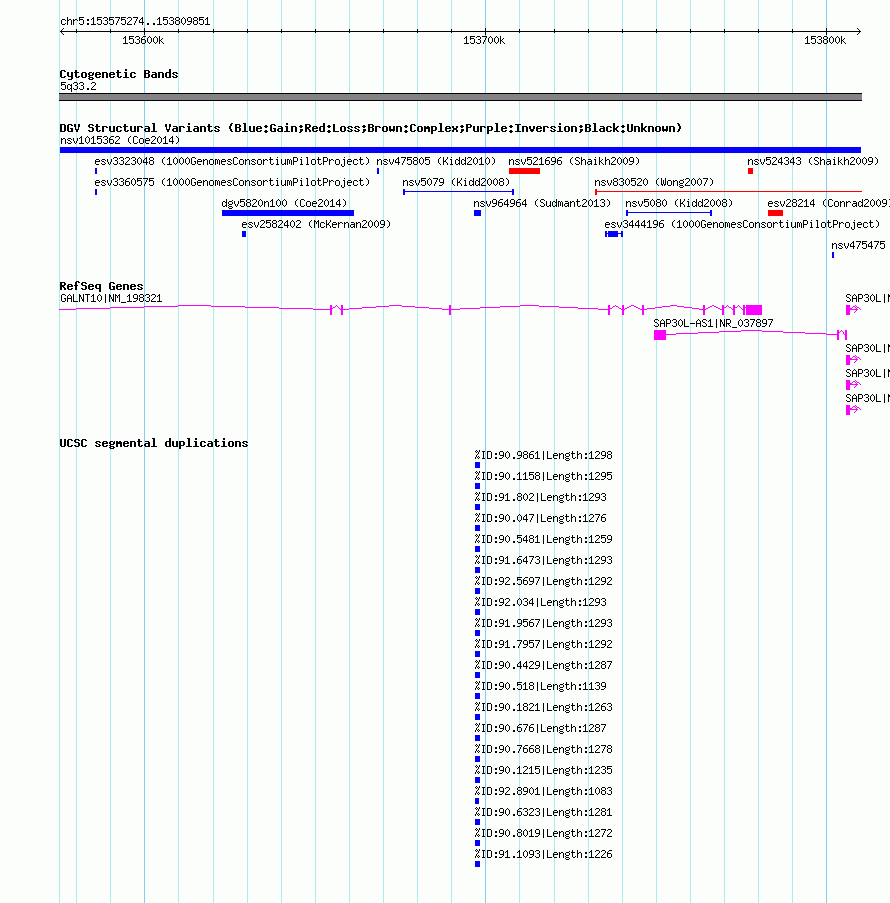Click the 153600k ruler tick label

tap(143, 40)
